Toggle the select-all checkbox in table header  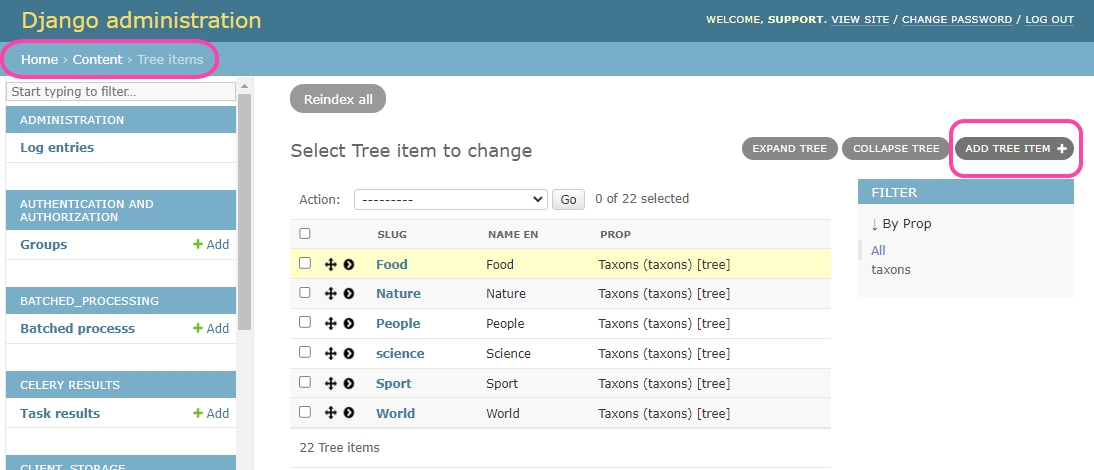point(305,234)
